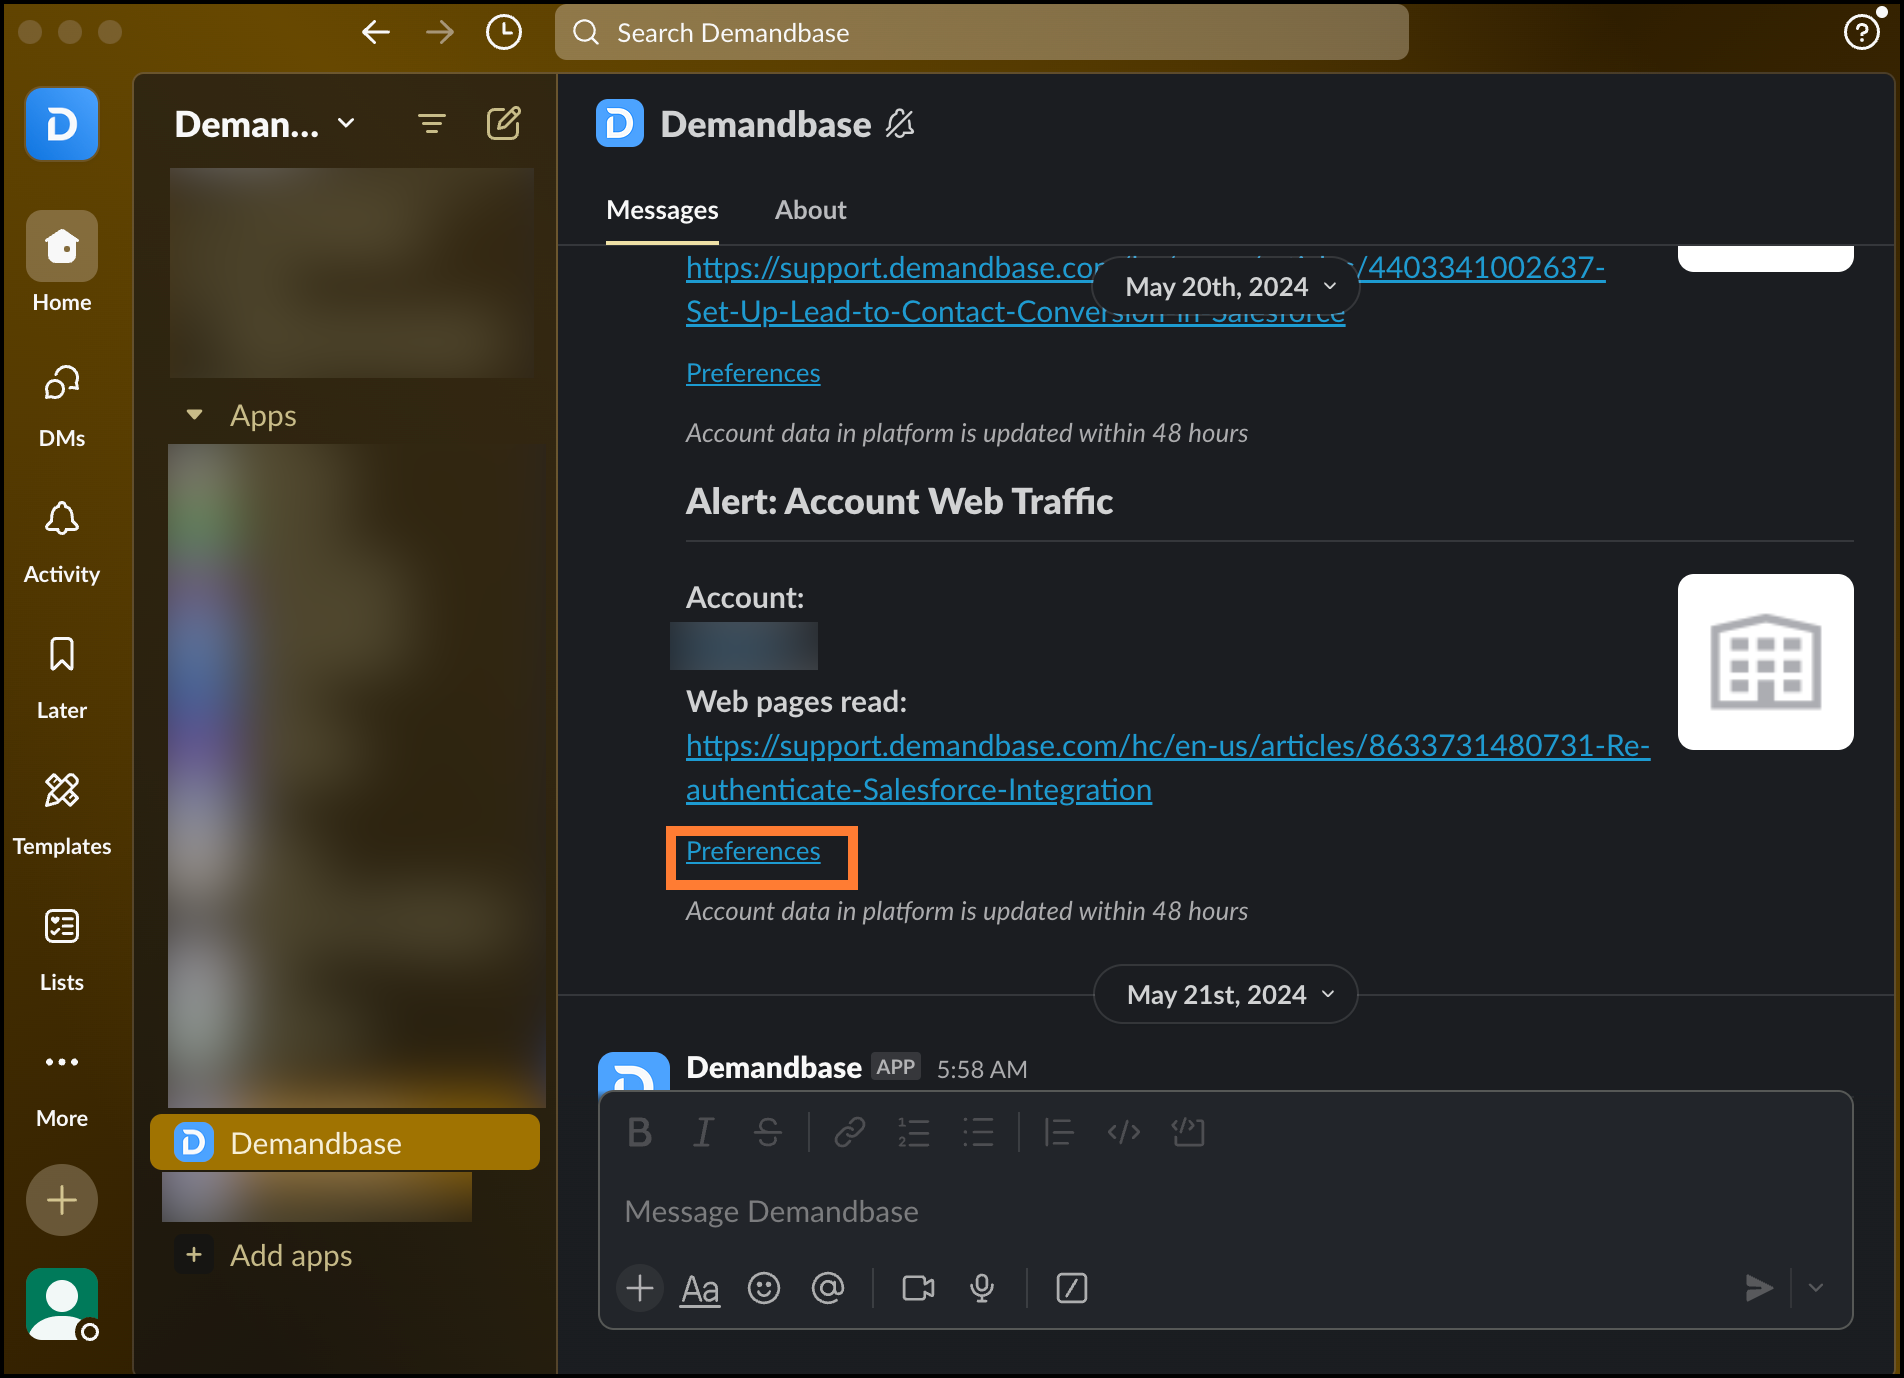Record an audio clip

982,1288
